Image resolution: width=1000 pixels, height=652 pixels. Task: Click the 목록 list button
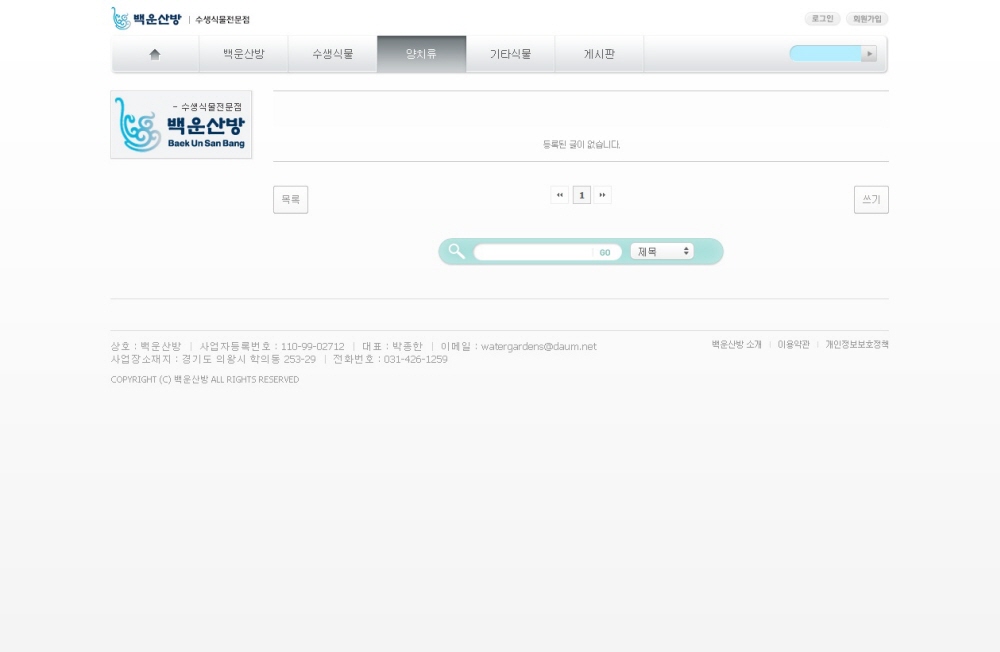(290, 200)
